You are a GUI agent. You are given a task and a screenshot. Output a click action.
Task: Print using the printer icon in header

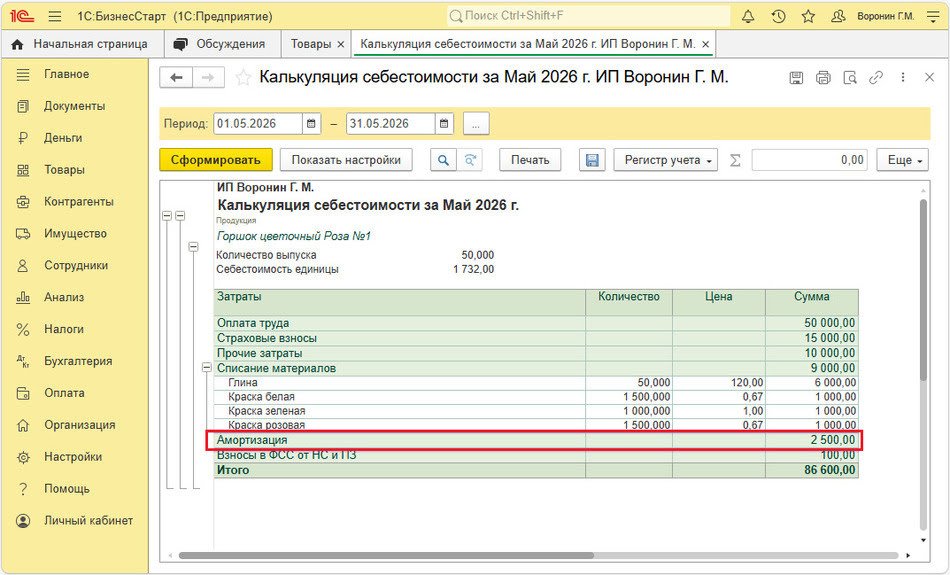823,78
